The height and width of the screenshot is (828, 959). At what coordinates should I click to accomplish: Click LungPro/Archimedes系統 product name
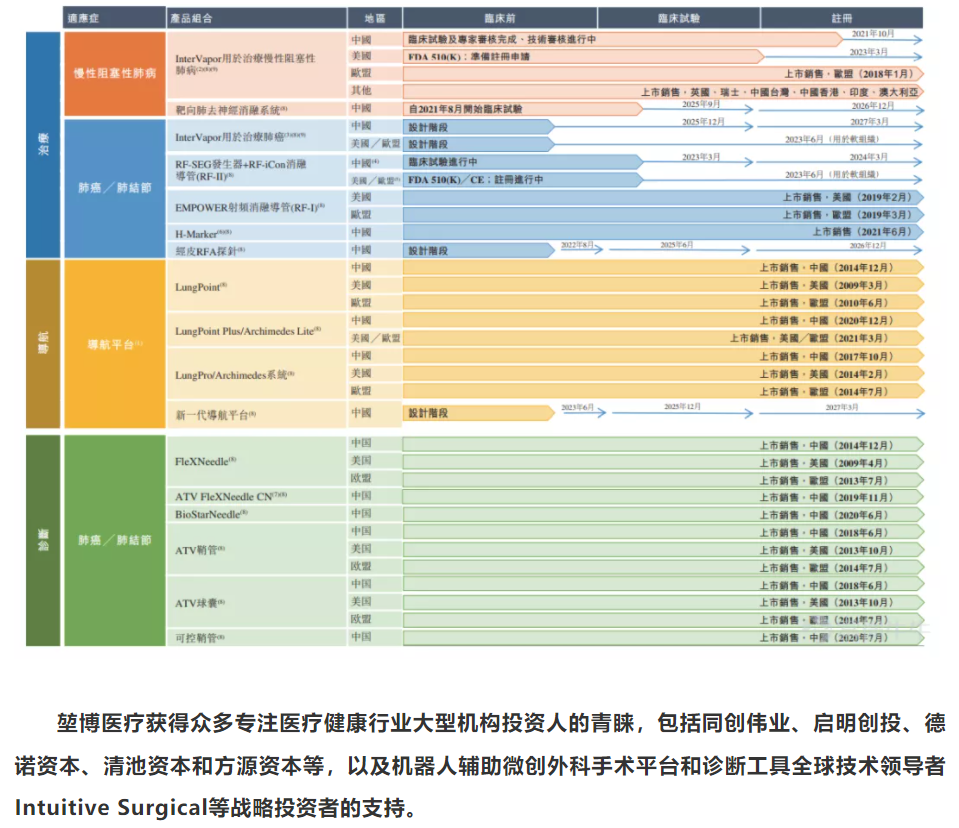point(234,375)
